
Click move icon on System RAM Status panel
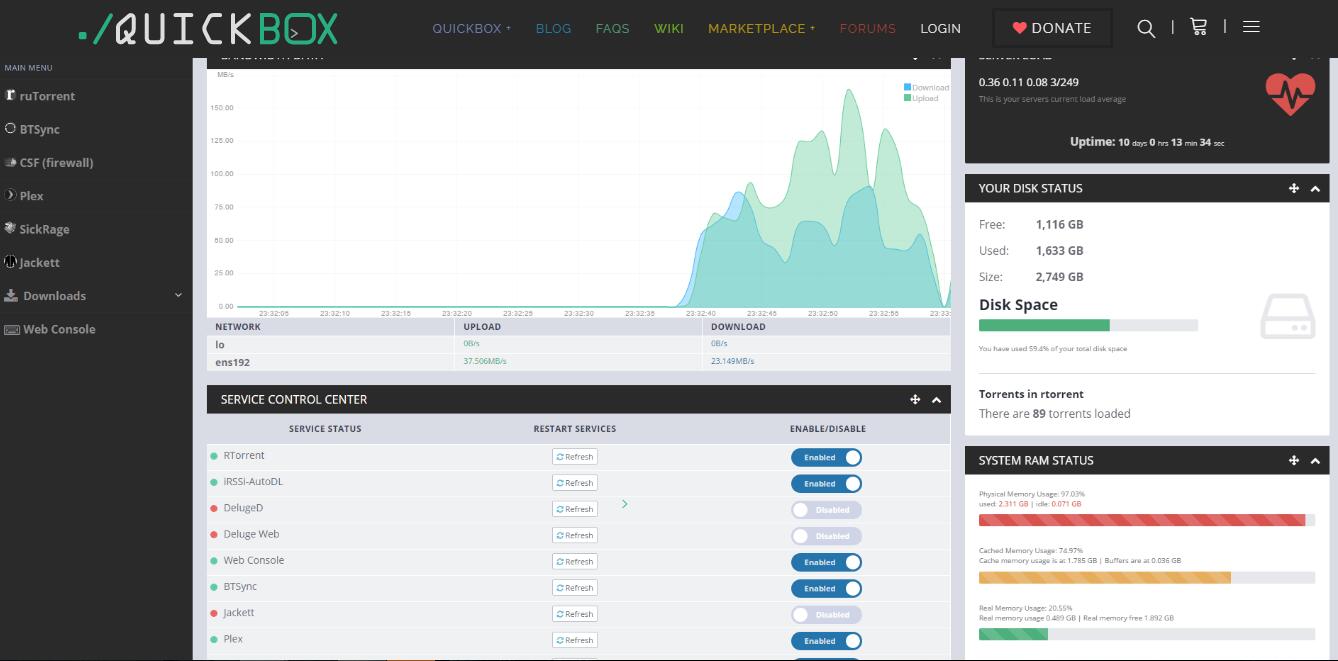click(1293, 460)
